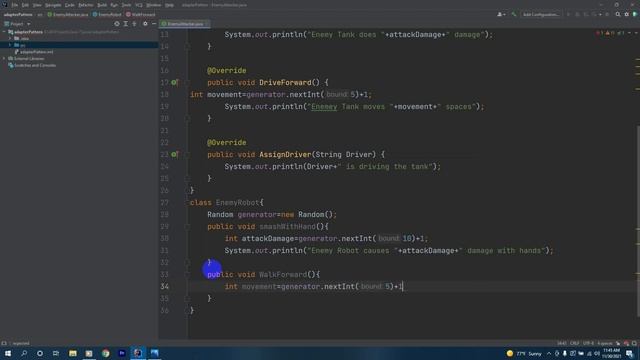Expand External Libraries node
The image size is (640, 360).
click(4, 58)
